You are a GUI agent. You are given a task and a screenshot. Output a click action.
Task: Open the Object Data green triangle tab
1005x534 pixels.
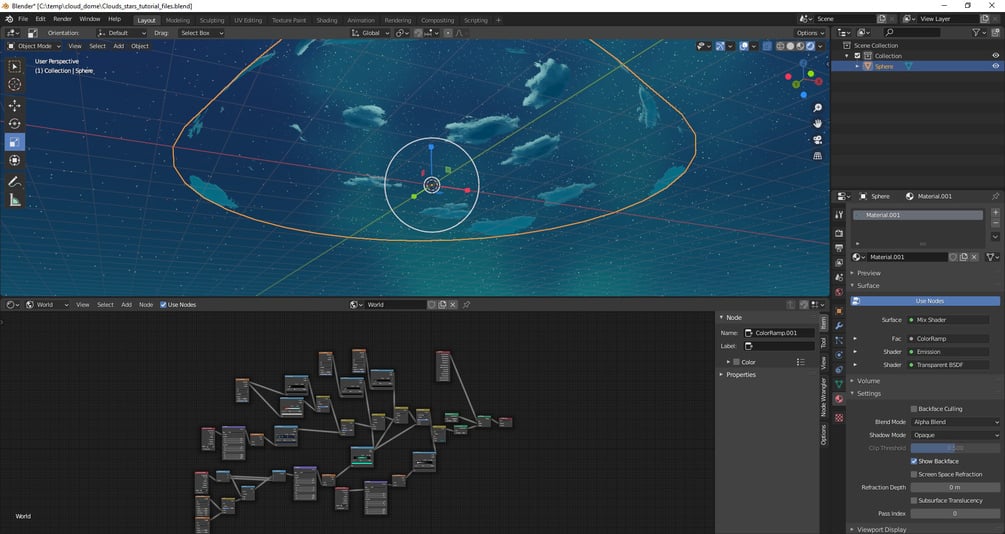tap(838, 384)
